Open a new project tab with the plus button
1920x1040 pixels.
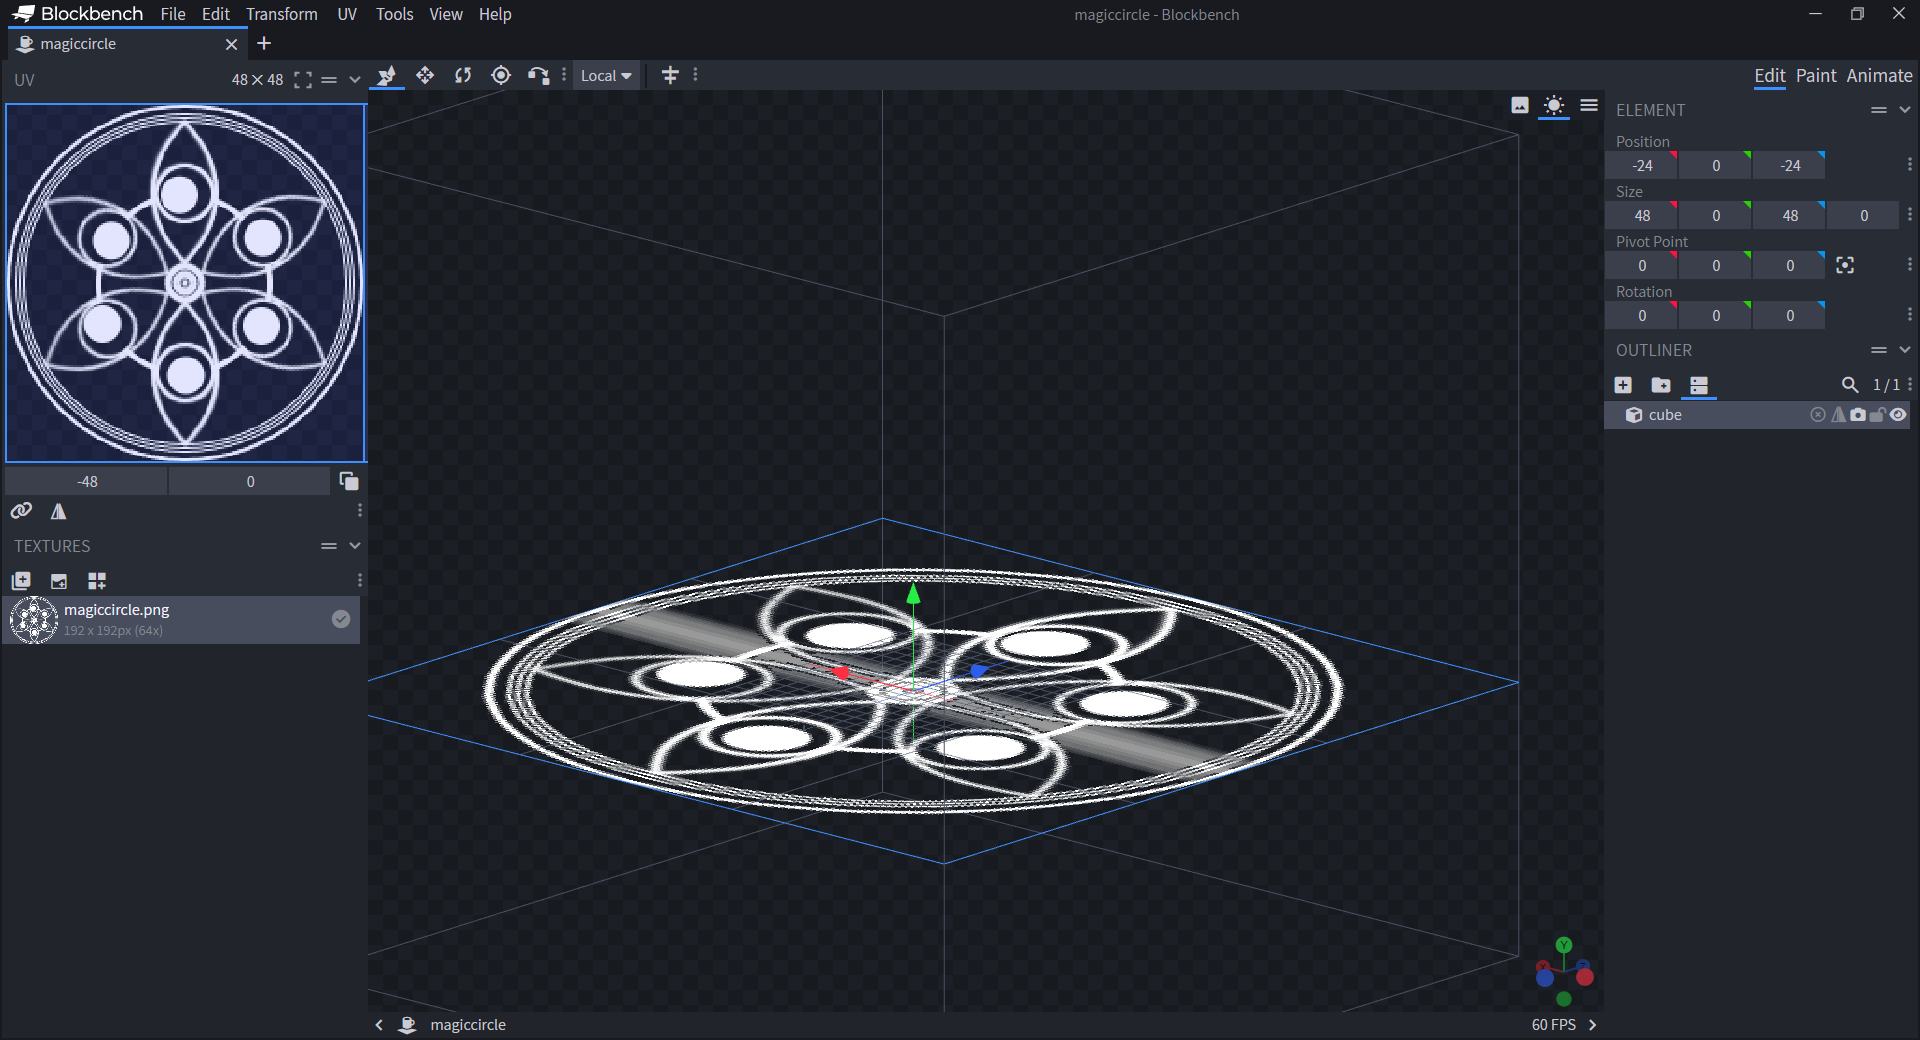point(264,43)
